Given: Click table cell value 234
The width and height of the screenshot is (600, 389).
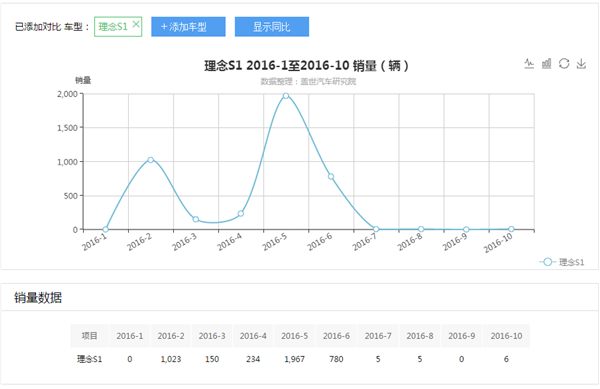Looking at the screenshot, I should tap(253, 359).
